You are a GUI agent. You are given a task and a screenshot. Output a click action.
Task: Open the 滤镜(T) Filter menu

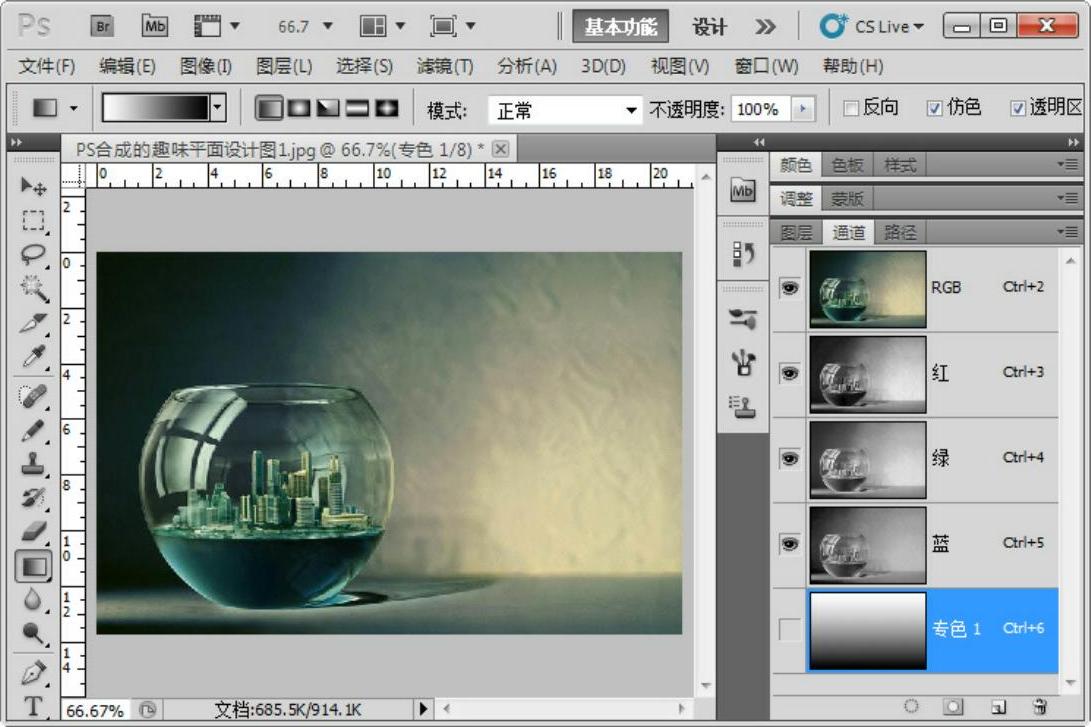[444, 67]
